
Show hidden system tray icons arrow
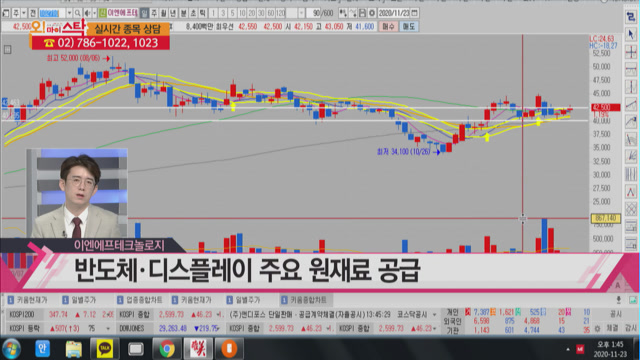point(568,349)
